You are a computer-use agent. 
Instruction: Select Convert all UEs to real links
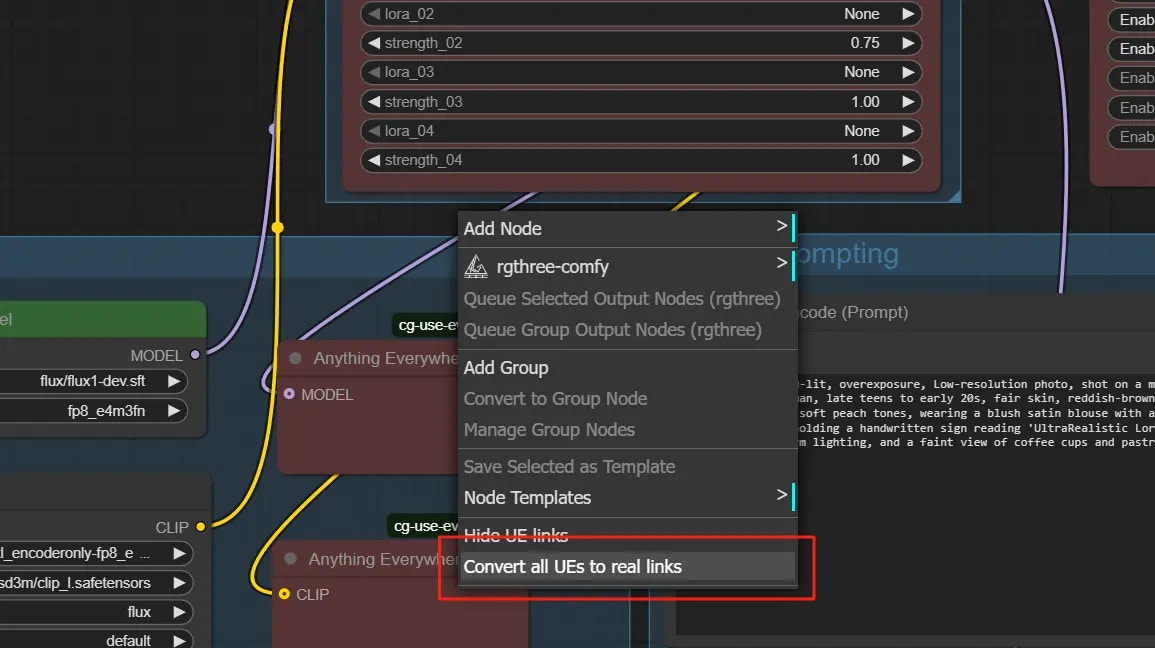[628, 567]
